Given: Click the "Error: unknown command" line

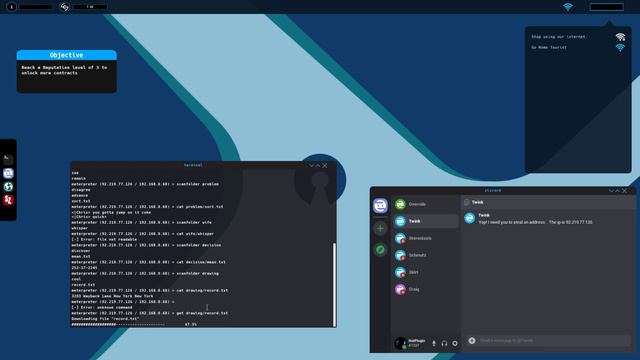Looking at the screenshot, I should [102, 307].
